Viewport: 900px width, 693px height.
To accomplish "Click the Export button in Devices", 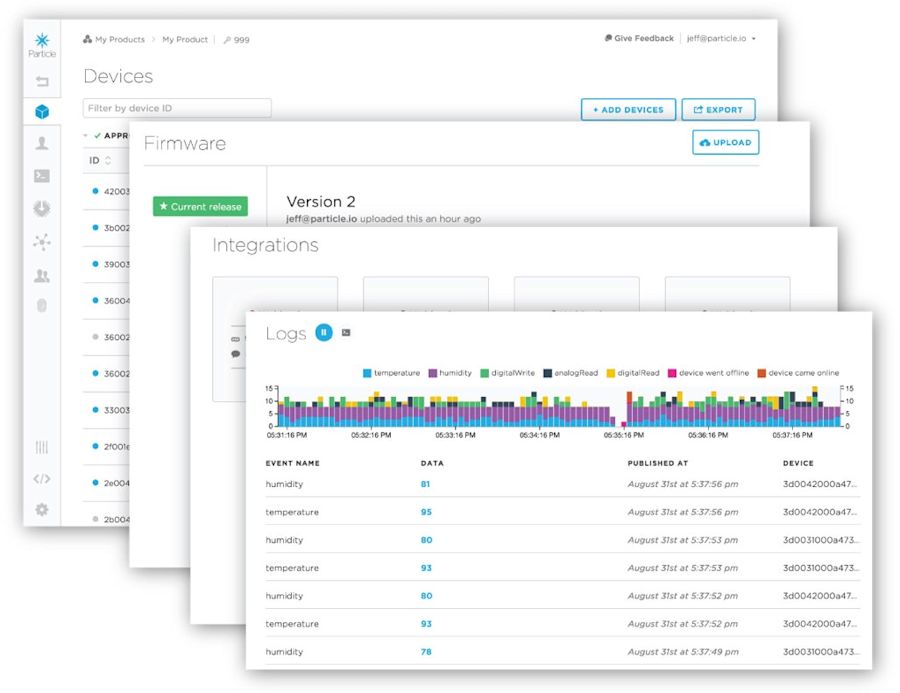I will [x=719, y=110].
